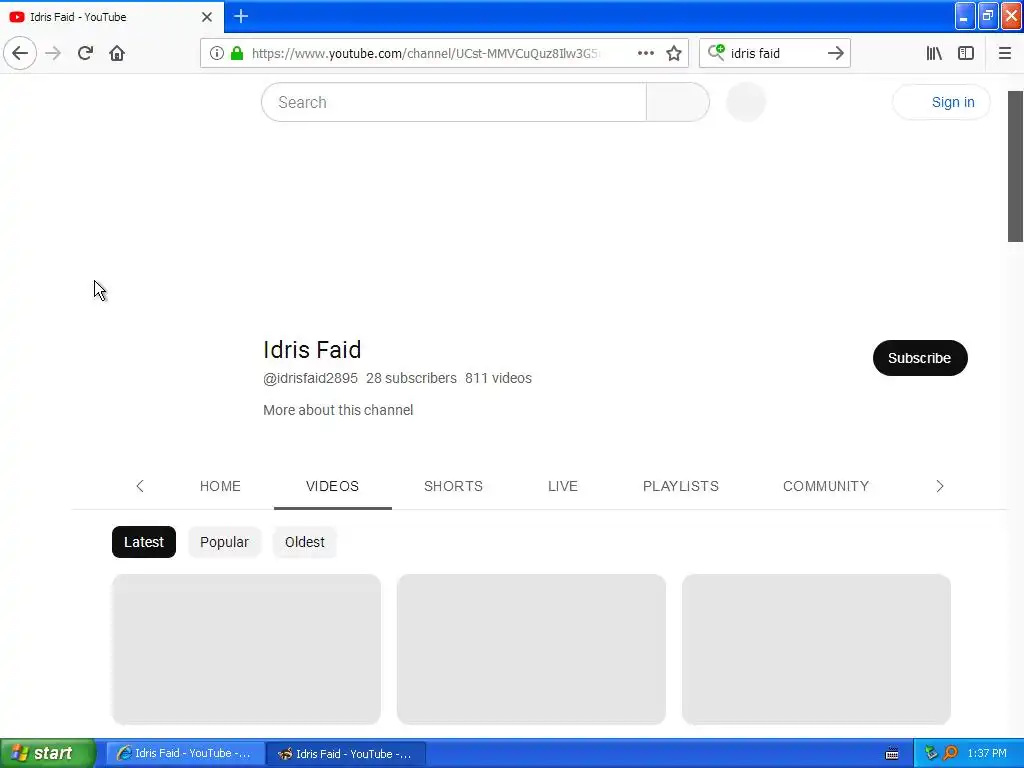Switch to the second Idris Faid taskbar window
The width and height of the screenshot is (1024, 768).
347,754
